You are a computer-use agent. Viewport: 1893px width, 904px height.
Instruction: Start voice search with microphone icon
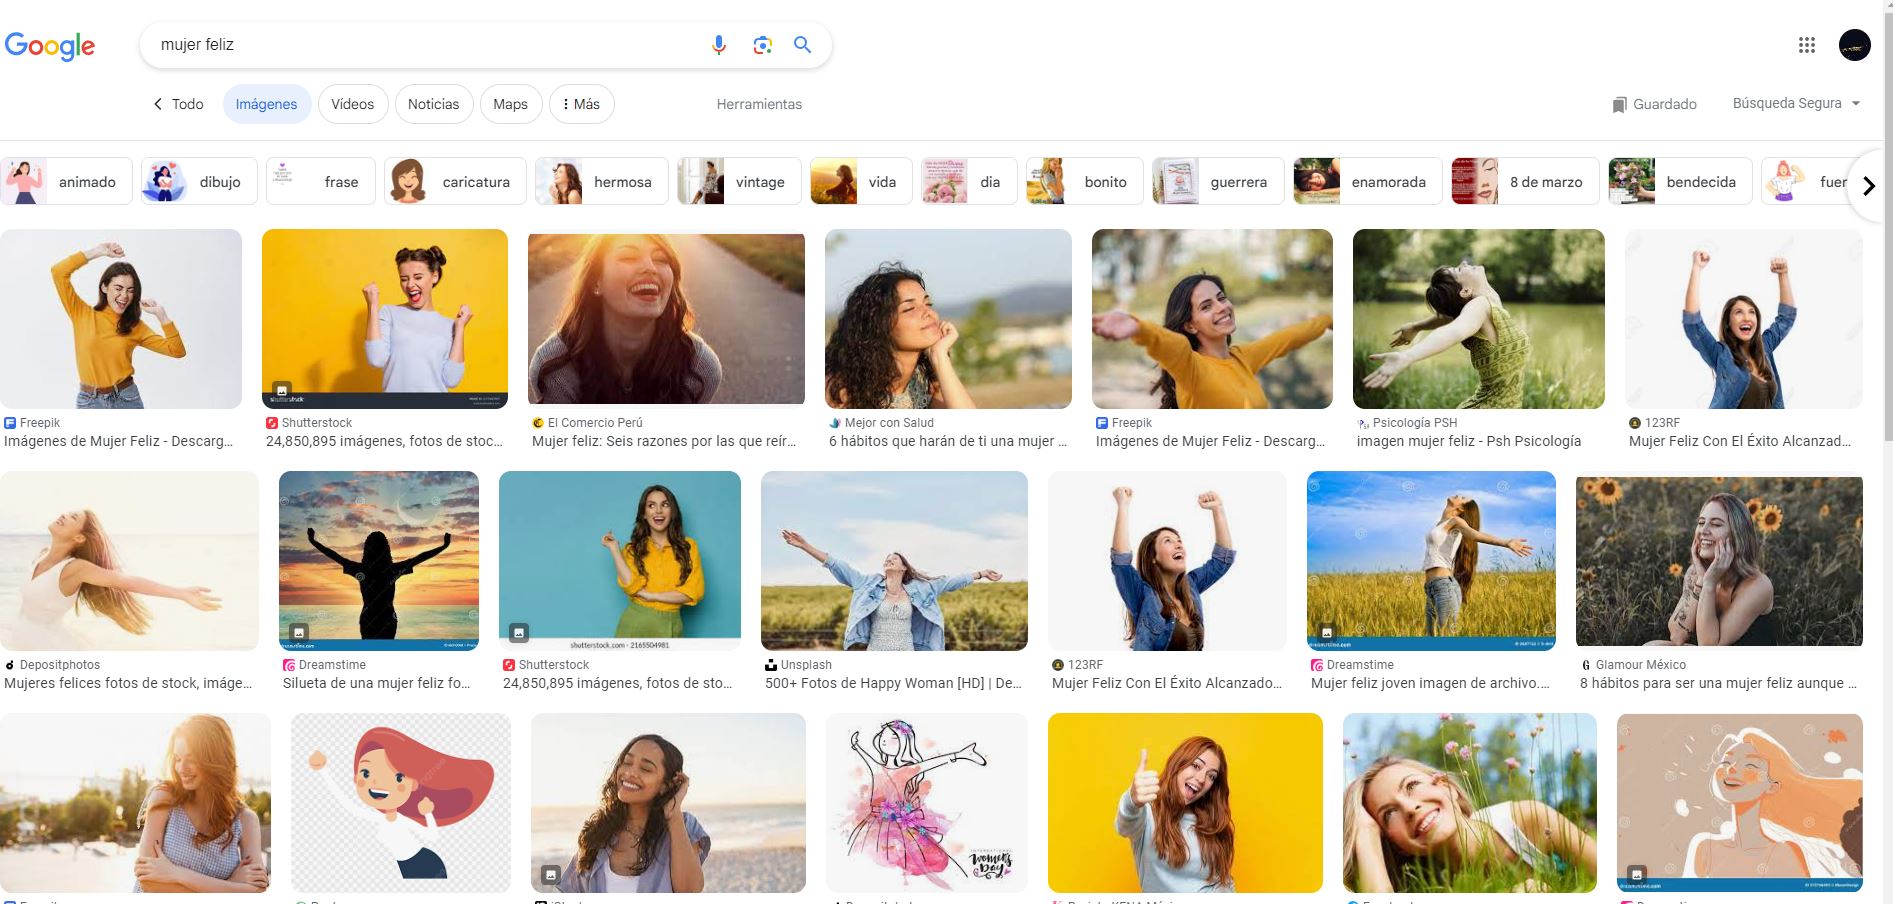[718, 45]
